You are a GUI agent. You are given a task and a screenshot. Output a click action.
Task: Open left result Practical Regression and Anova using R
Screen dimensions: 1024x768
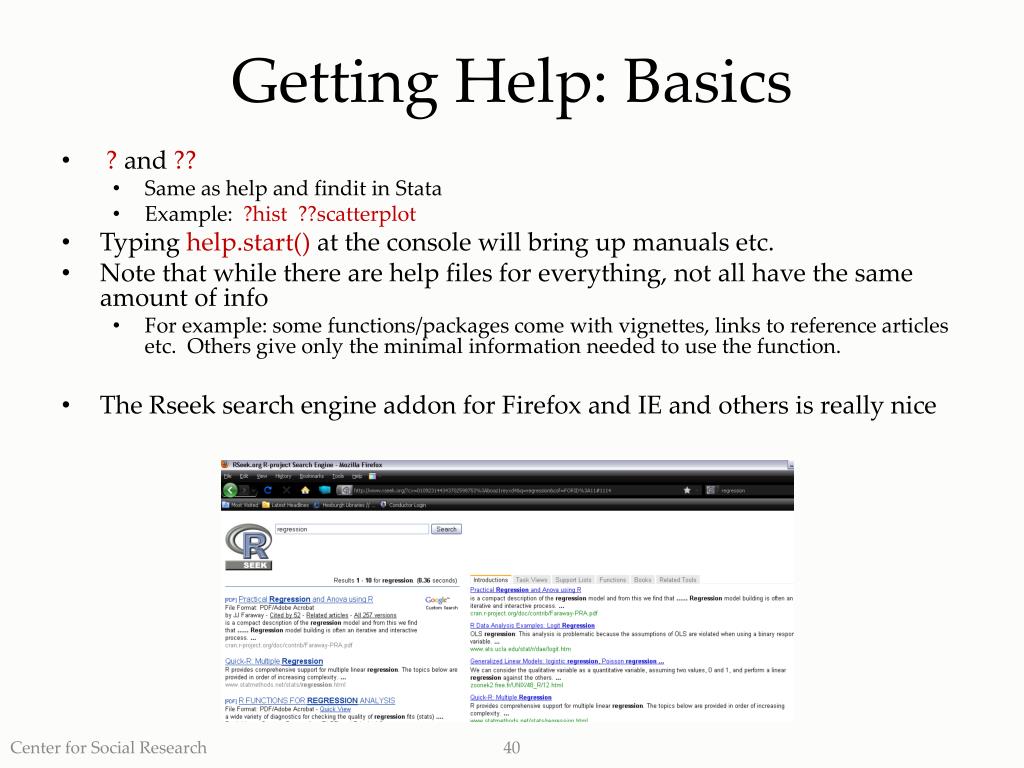(x=306, y=600)
